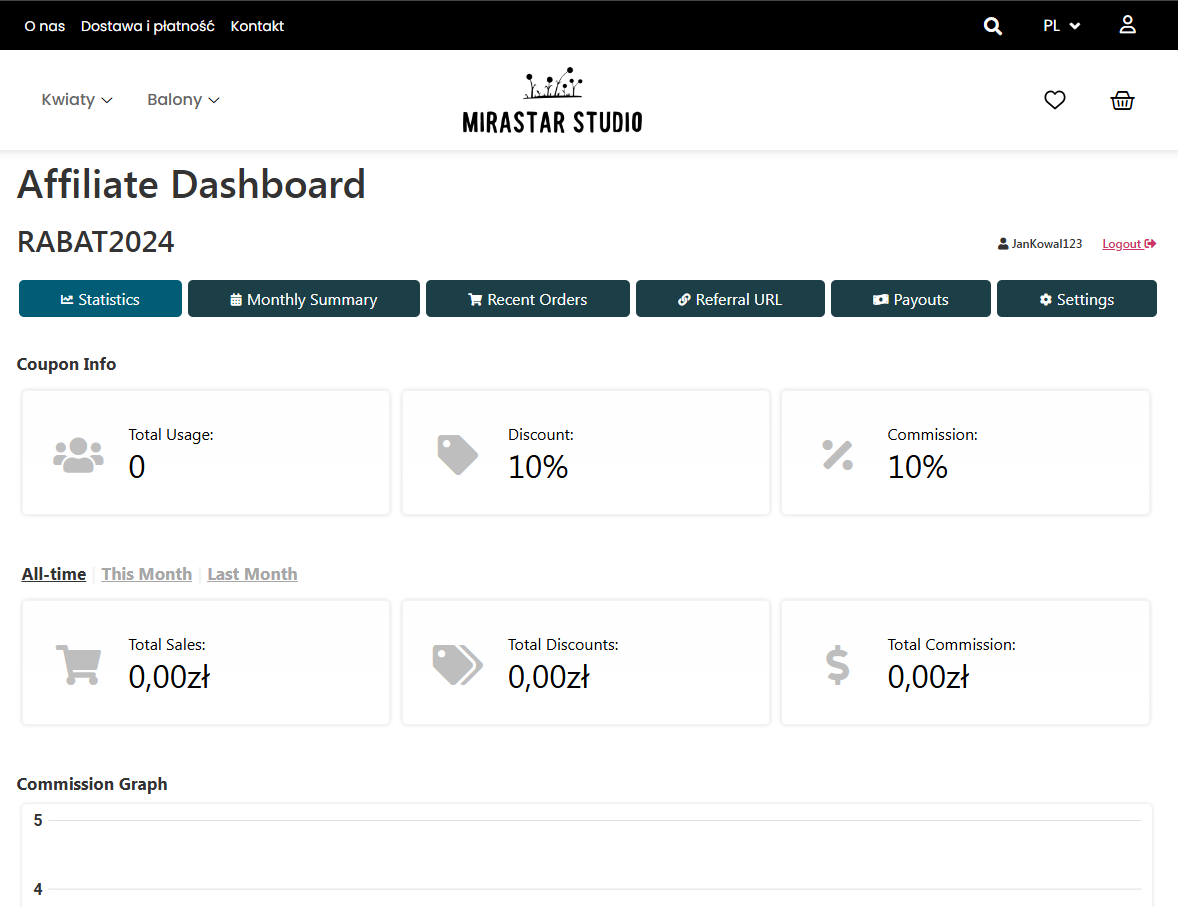Click the Total Commission 0,00zł value

(x=928, y=677)
